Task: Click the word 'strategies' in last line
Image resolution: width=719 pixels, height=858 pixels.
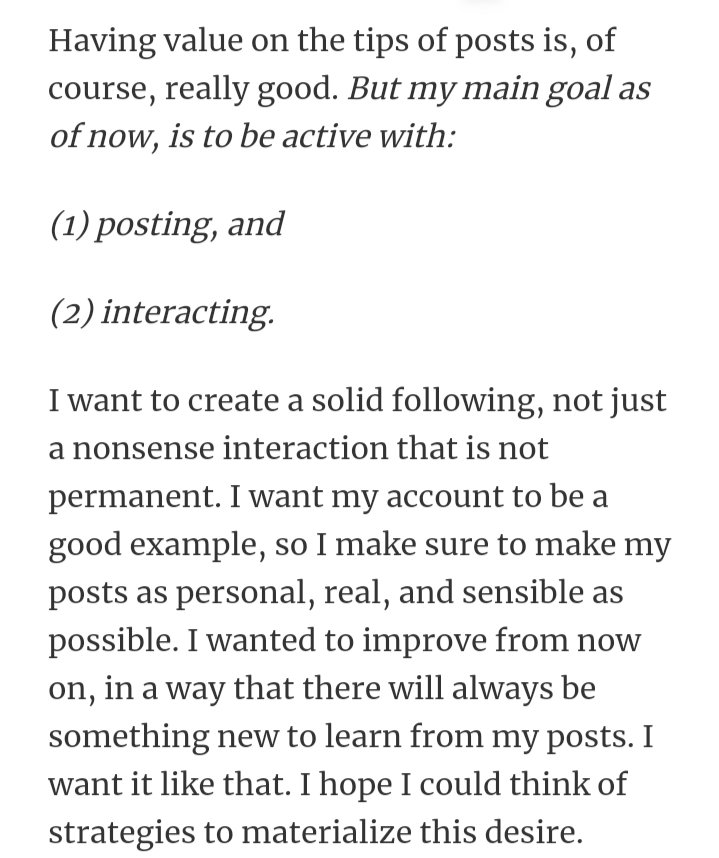Action: [122, 833]
